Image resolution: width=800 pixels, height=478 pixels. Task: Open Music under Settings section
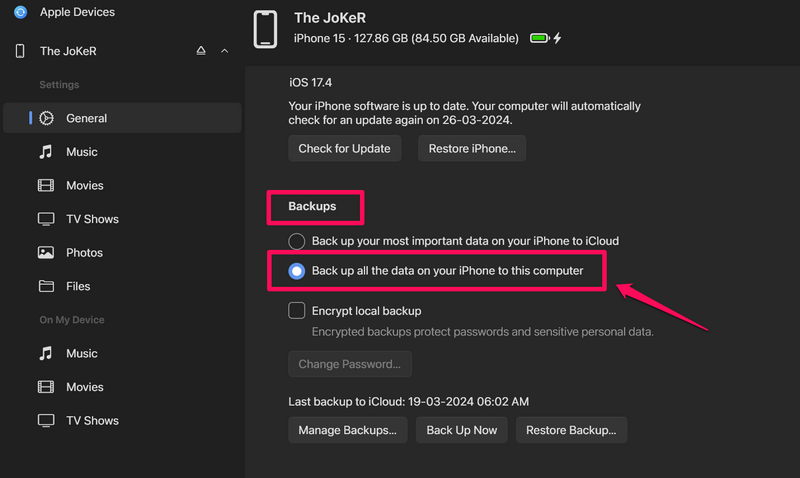[81, 152]
